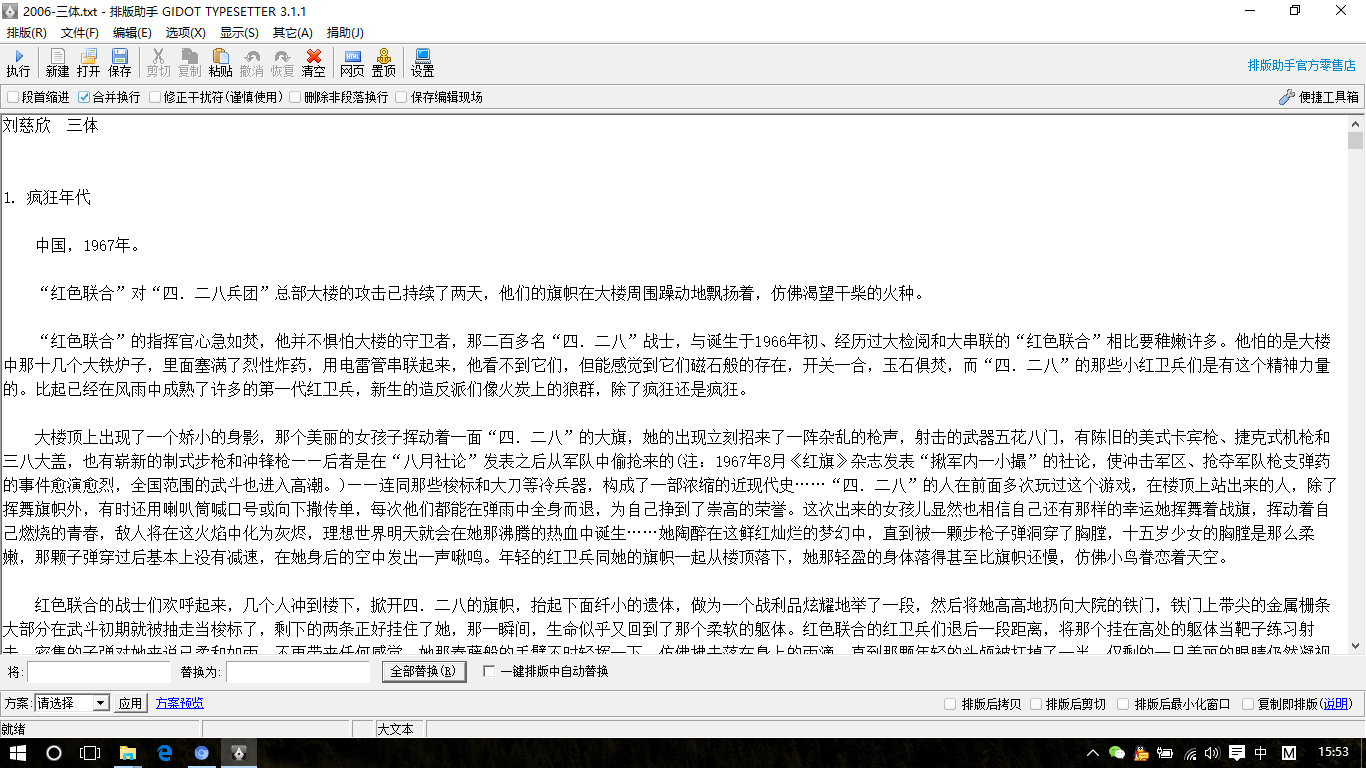1366x768 pixels.
Task: Open the 说明 link
Action: tap(1336, 704)
